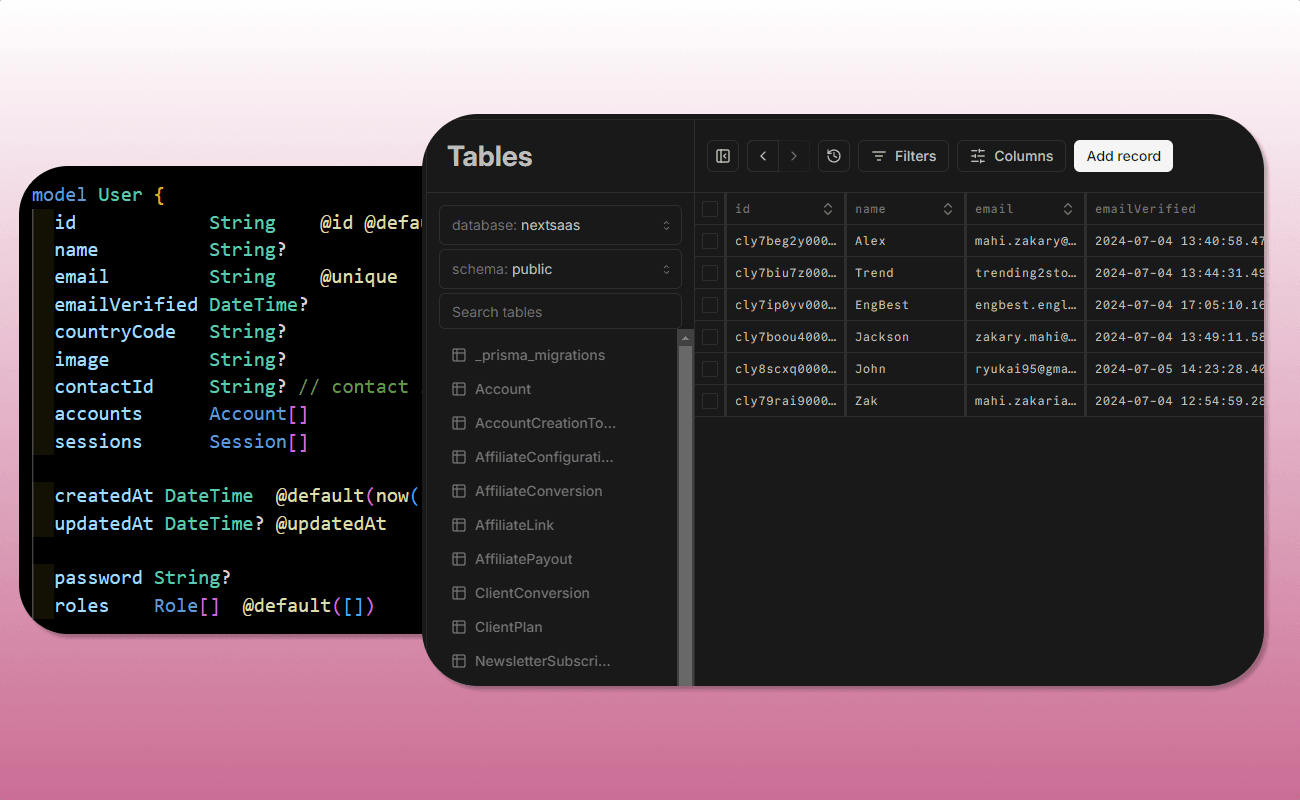The width and height of the screenshot is (1300, 800).
Task: Click table icon beside Account
Action: 459,389
